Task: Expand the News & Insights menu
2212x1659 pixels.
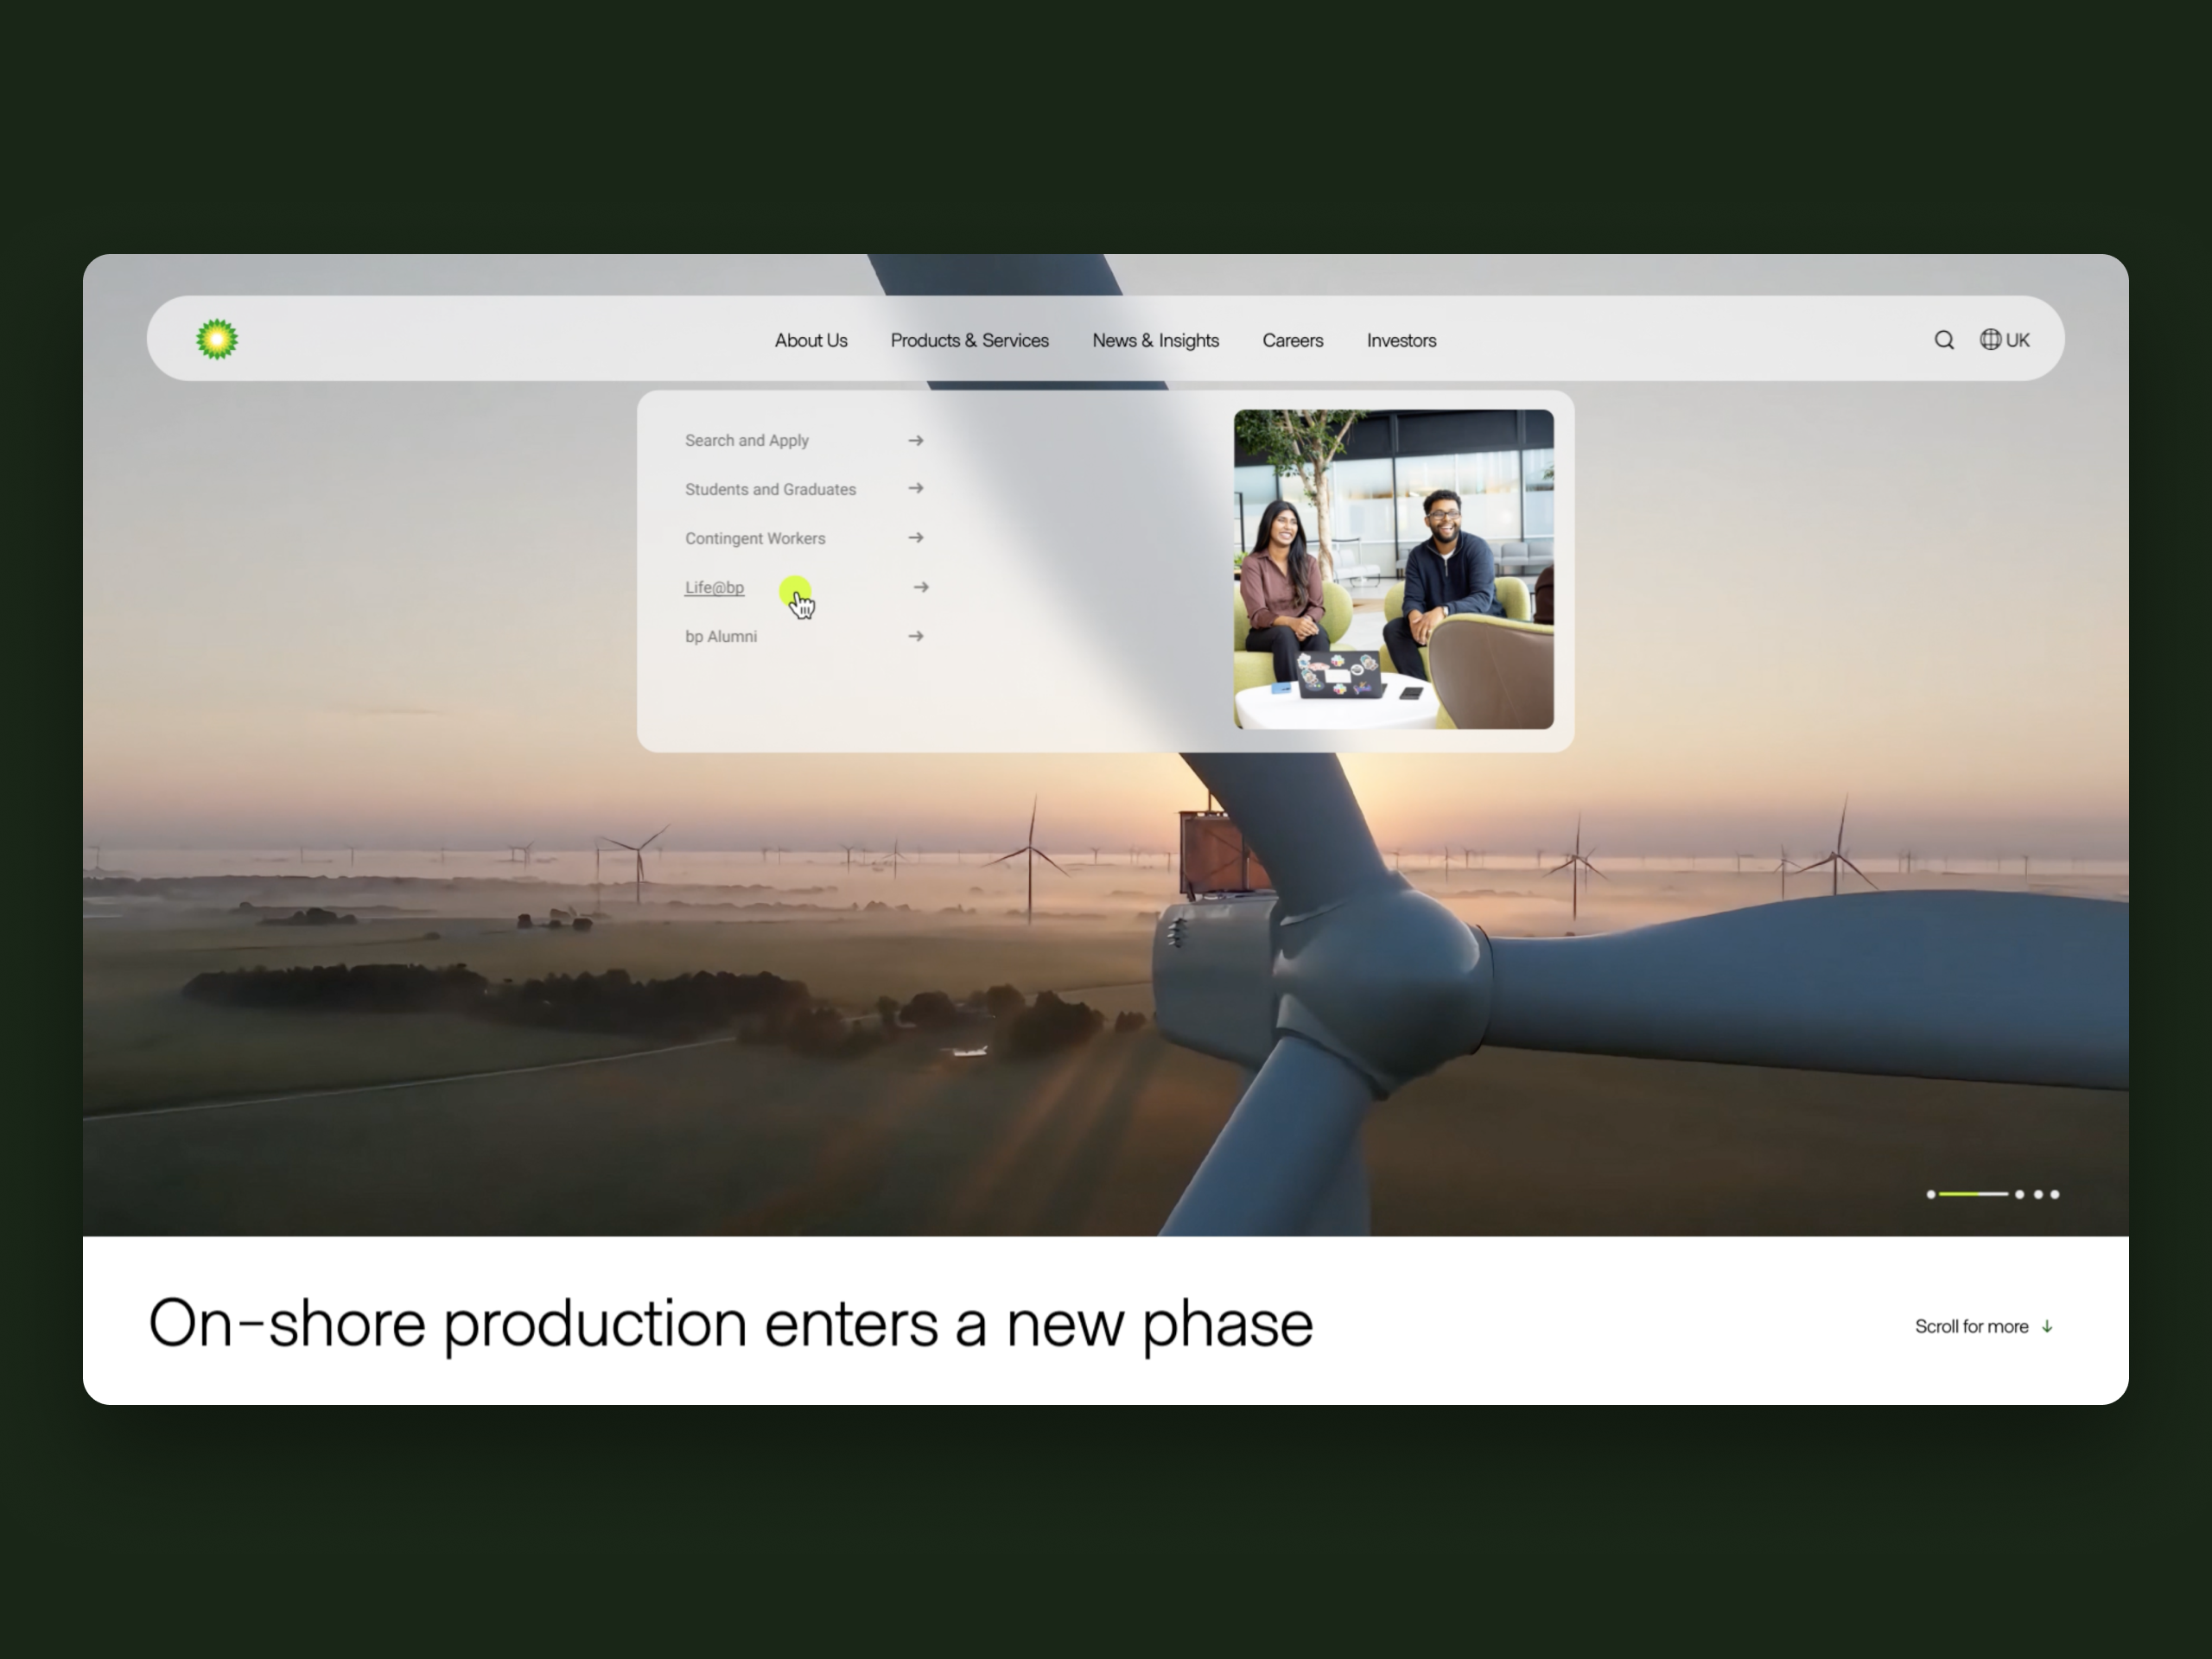Action: (1155, 340)
